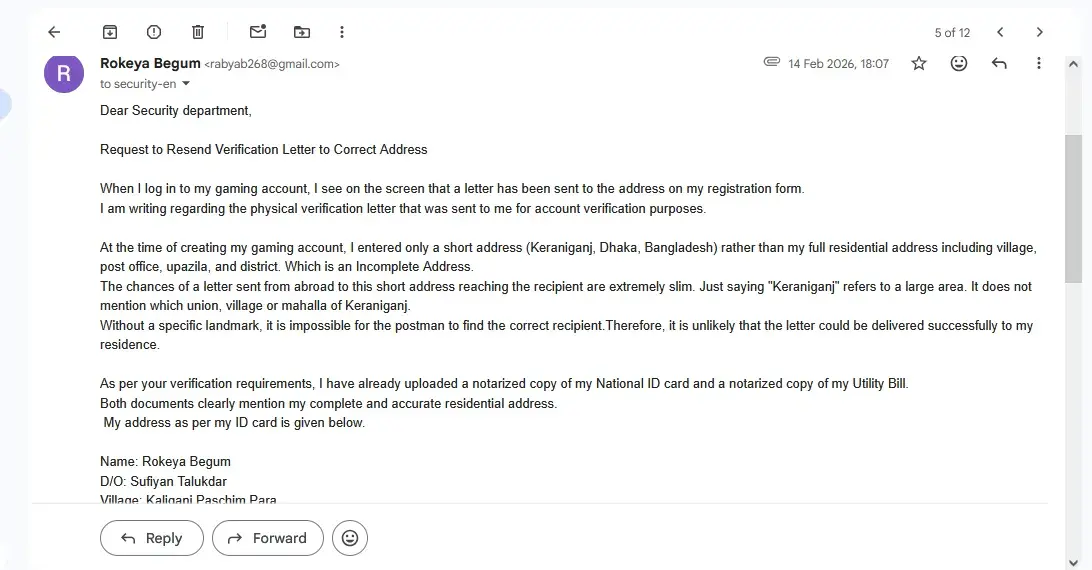Open emoji reaction button beside Forward
Viewport: 1092px width, 570px height.
349,538
